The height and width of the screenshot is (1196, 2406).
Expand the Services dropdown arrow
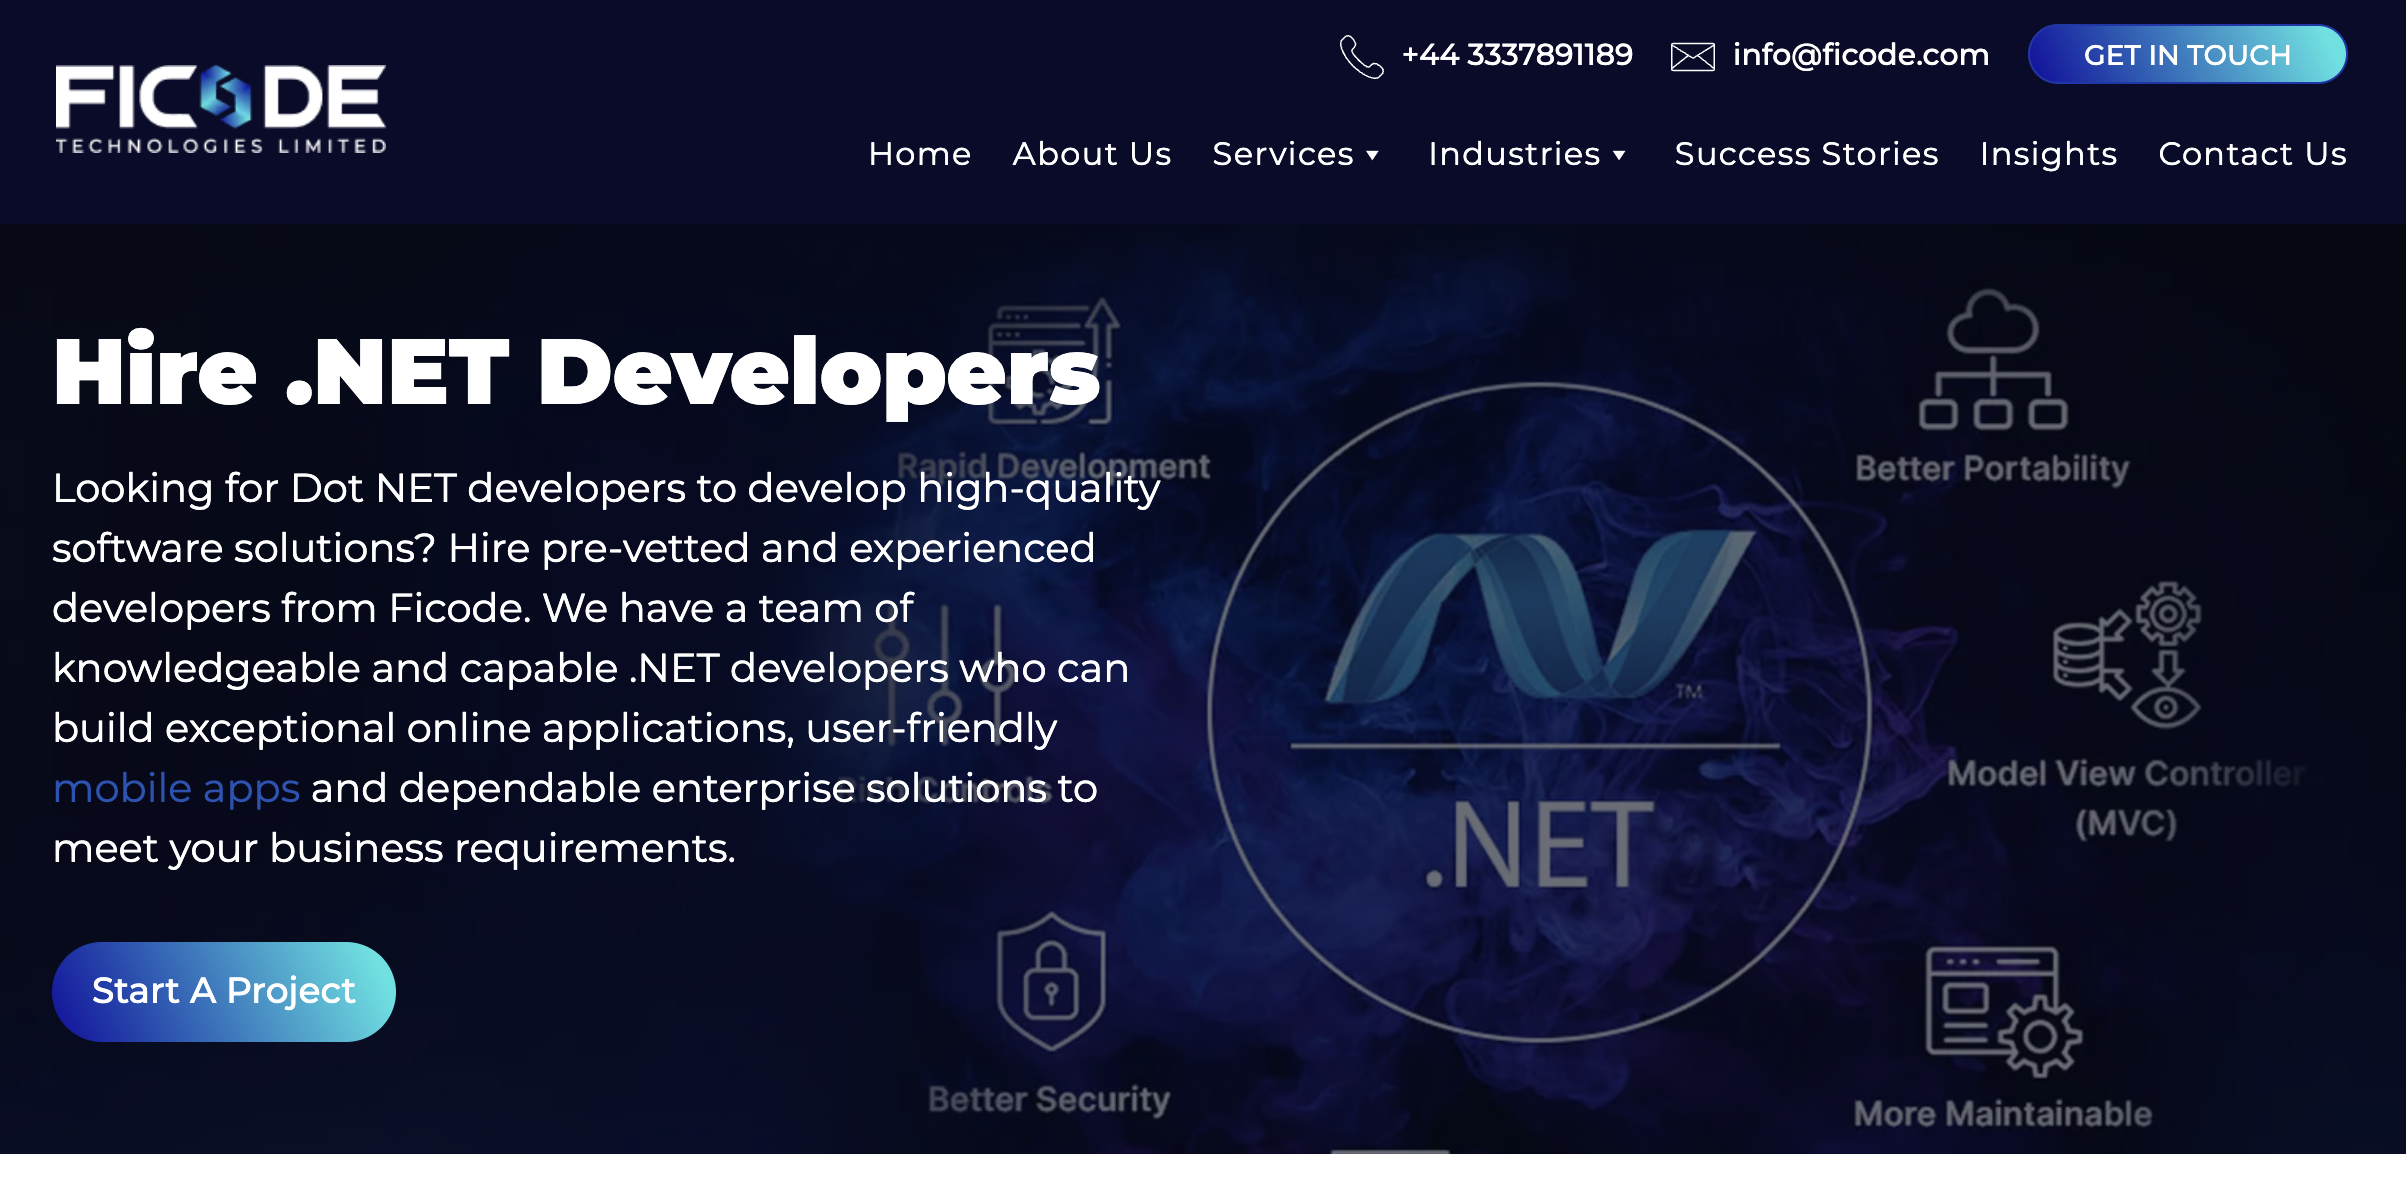[x=1372, y=155]
